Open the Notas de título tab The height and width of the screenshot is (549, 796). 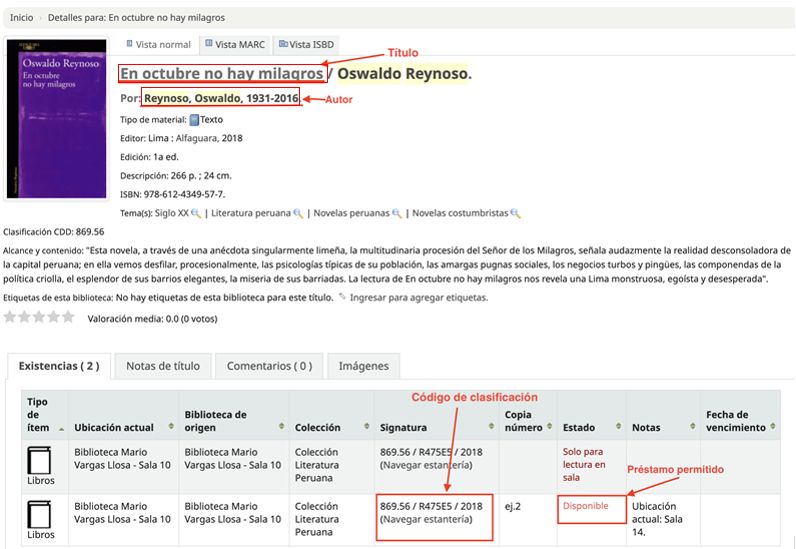point(162,366)
